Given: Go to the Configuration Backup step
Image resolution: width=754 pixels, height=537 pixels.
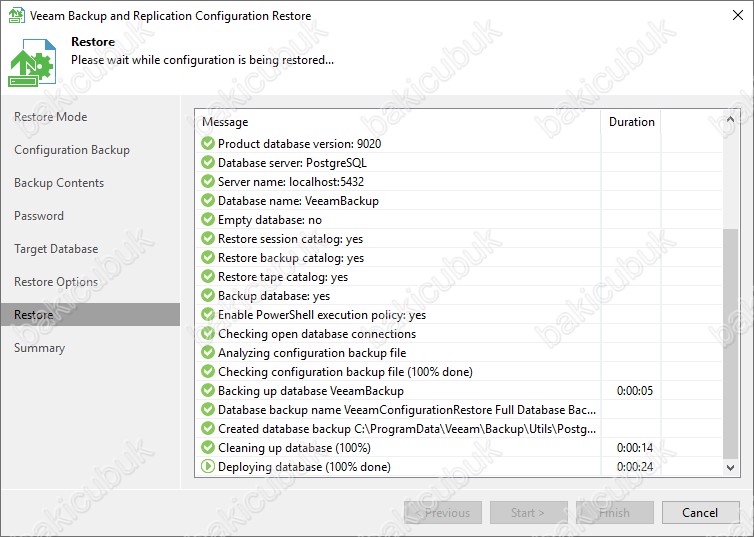Looking at the screenshot, I should (x=72, y=150).
